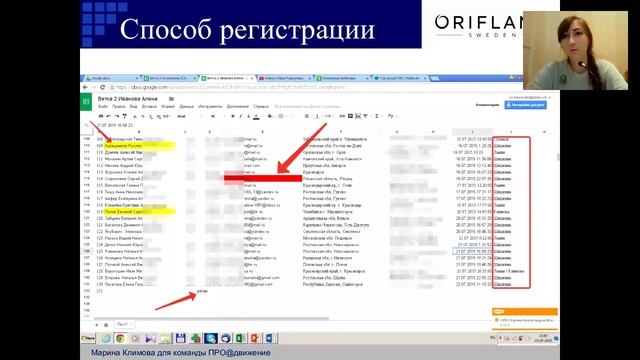Switch to the YouTube browser tab
The image size is (640, 360).
(284, 78)
